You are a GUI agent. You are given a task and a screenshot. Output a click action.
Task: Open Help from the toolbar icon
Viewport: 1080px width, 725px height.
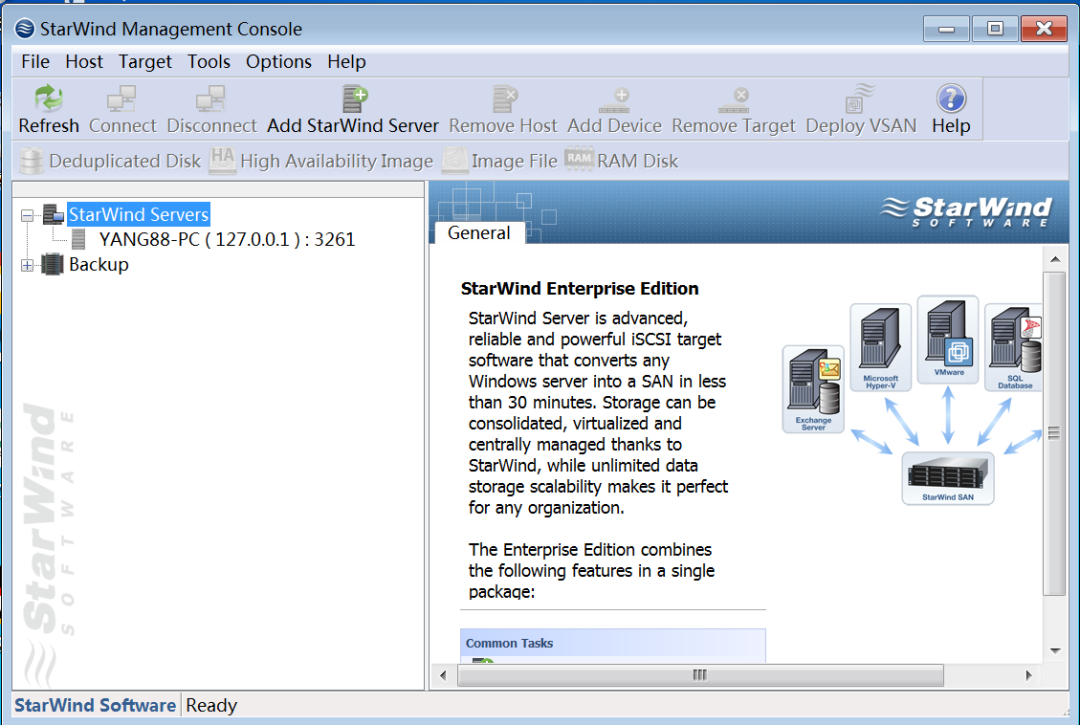(x=951, y=98)
